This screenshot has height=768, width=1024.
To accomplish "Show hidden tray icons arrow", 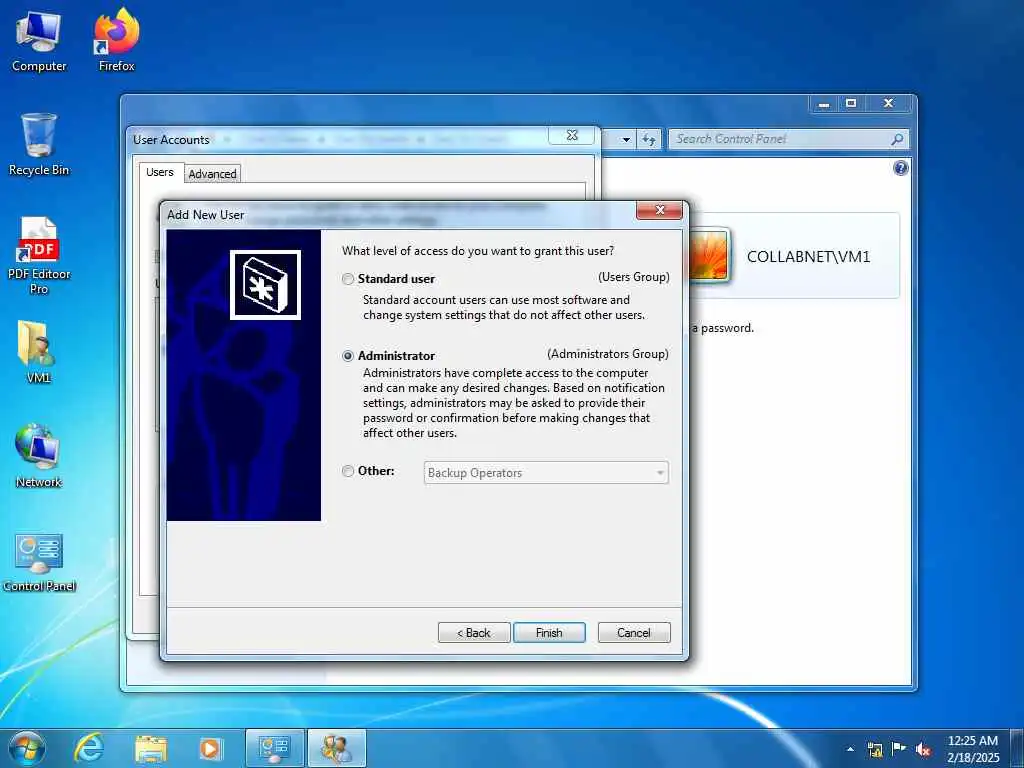I will coord(850,749).
